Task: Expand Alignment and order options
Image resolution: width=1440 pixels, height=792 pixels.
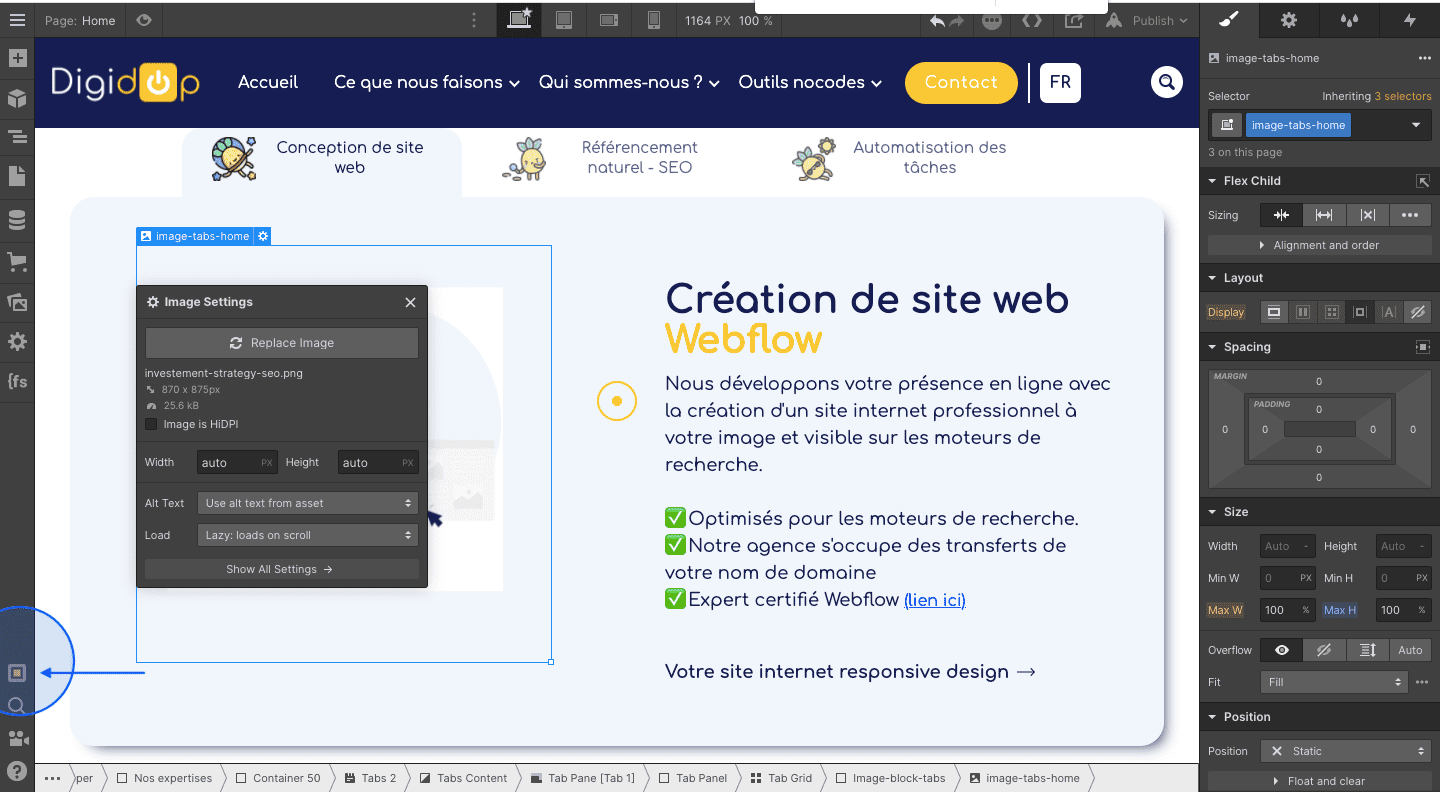Action: pyautogui.click(x=1319, y=245)
